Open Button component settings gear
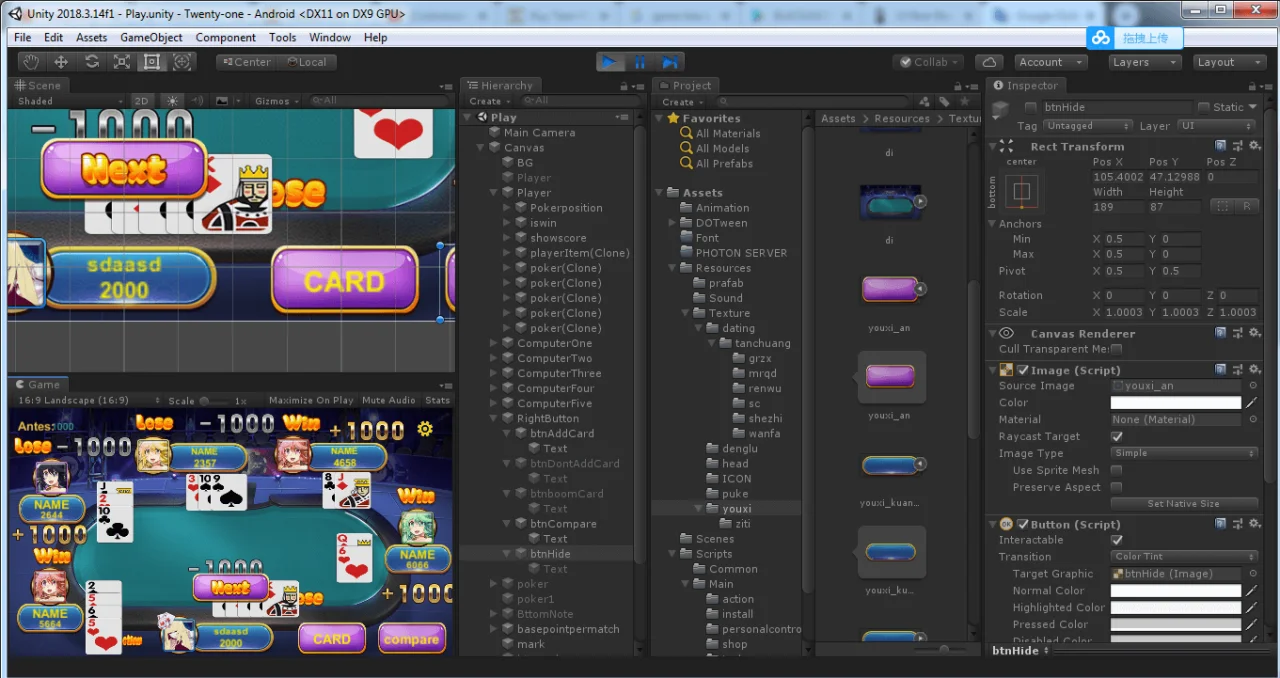 point(1255,524)
